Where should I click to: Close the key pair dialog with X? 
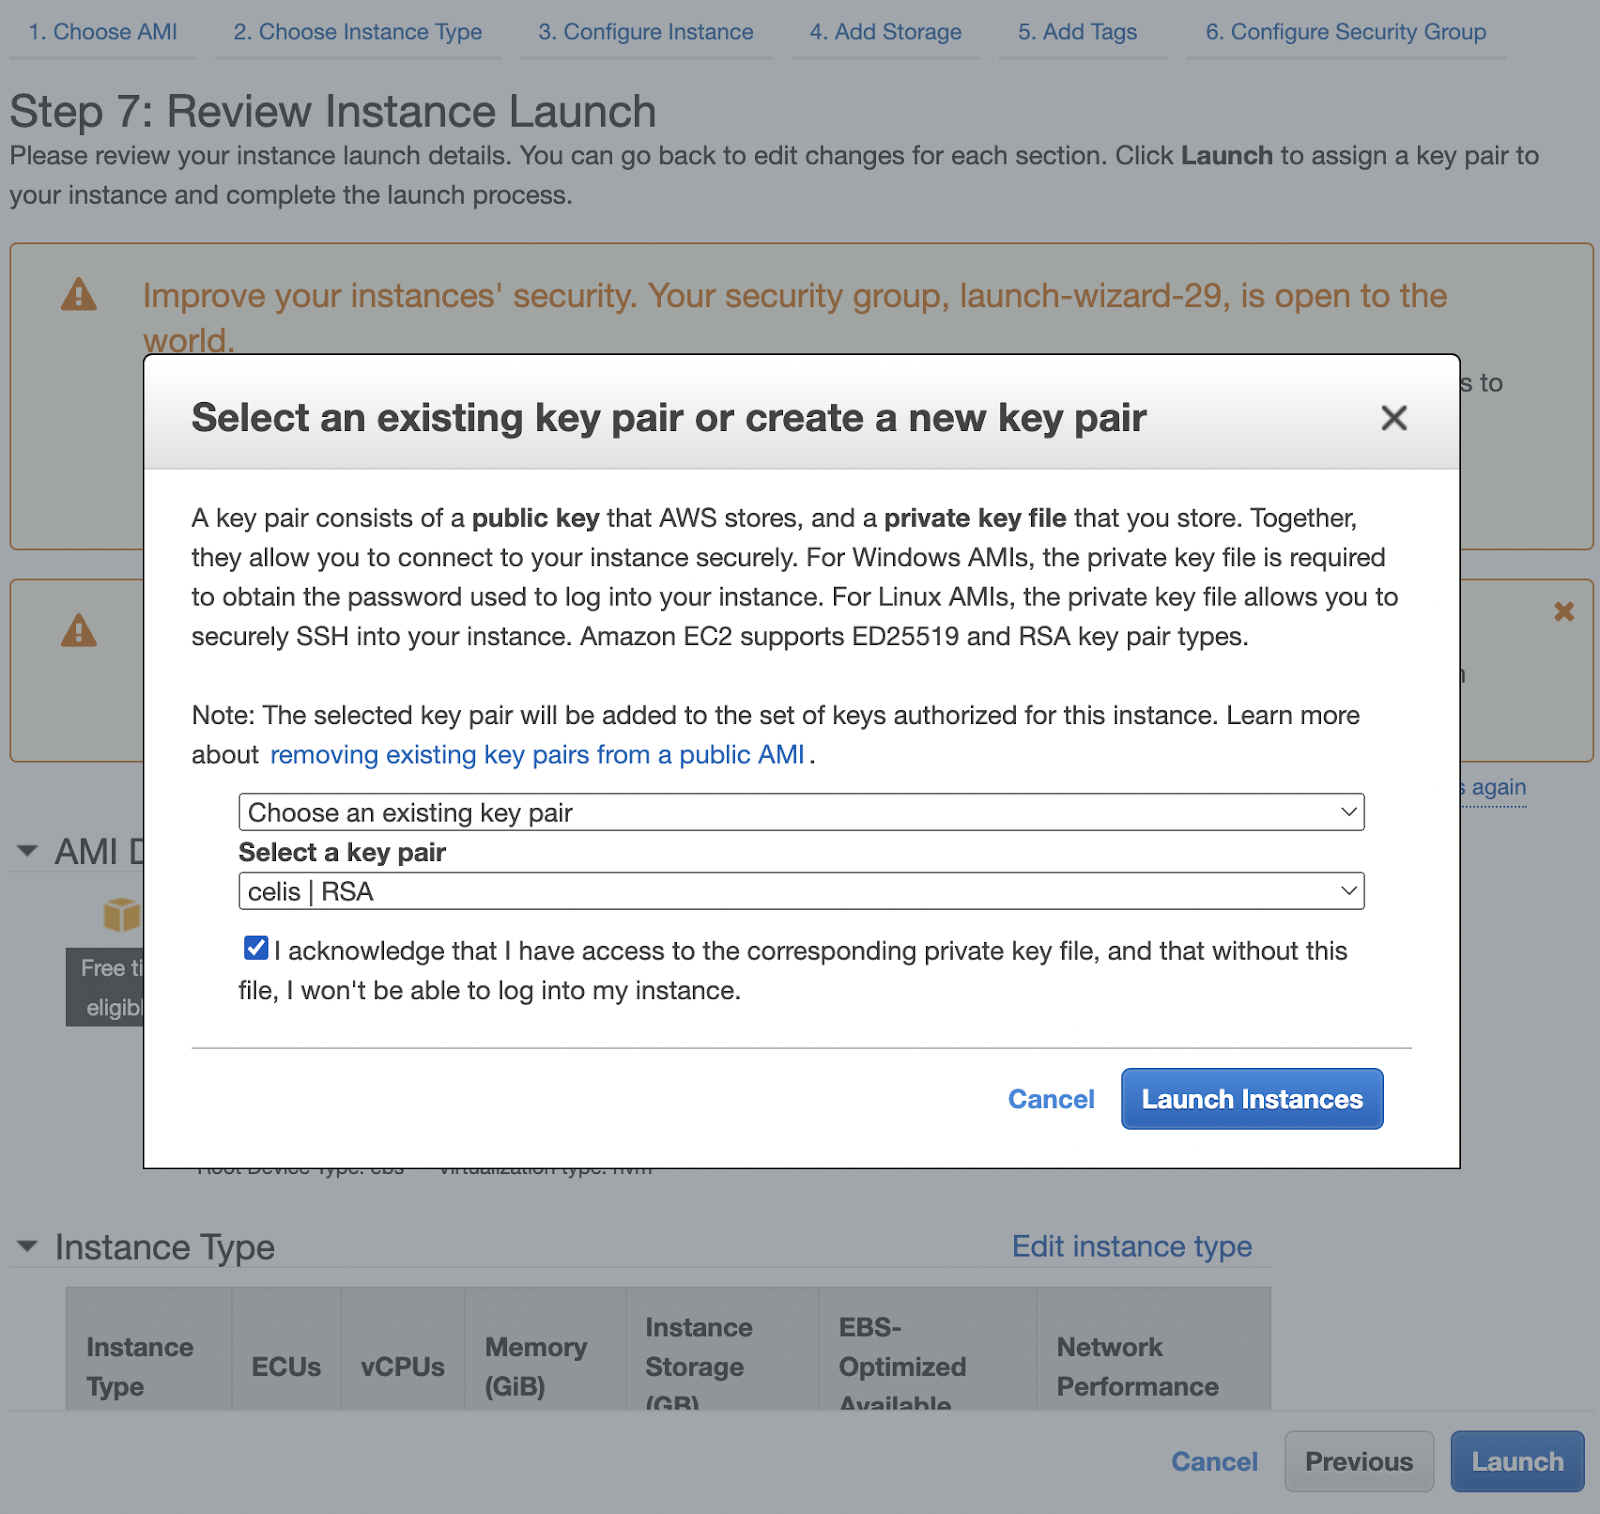1393,418
